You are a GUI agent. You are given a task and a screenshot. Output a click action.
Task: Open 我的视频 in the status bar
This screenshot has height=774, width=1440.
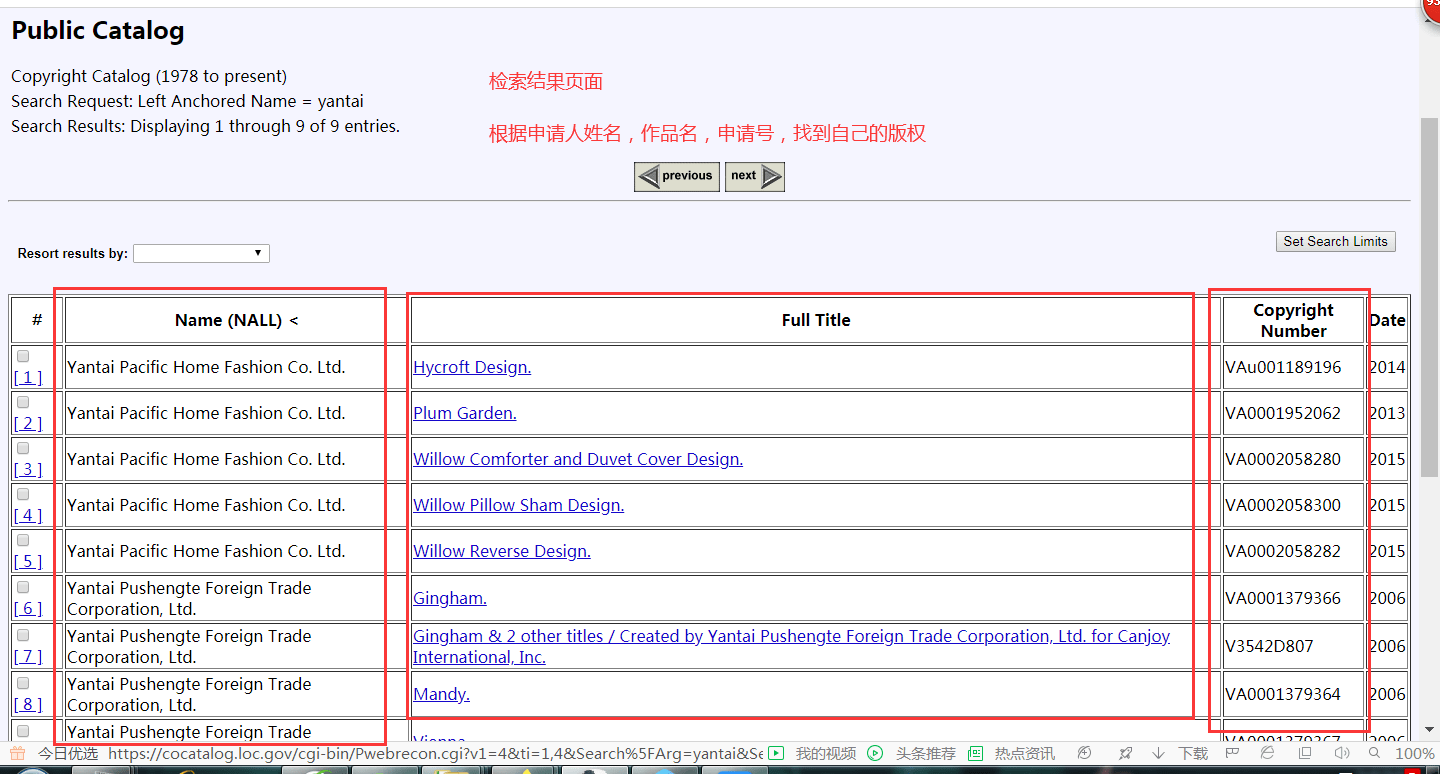click(814, 753)
